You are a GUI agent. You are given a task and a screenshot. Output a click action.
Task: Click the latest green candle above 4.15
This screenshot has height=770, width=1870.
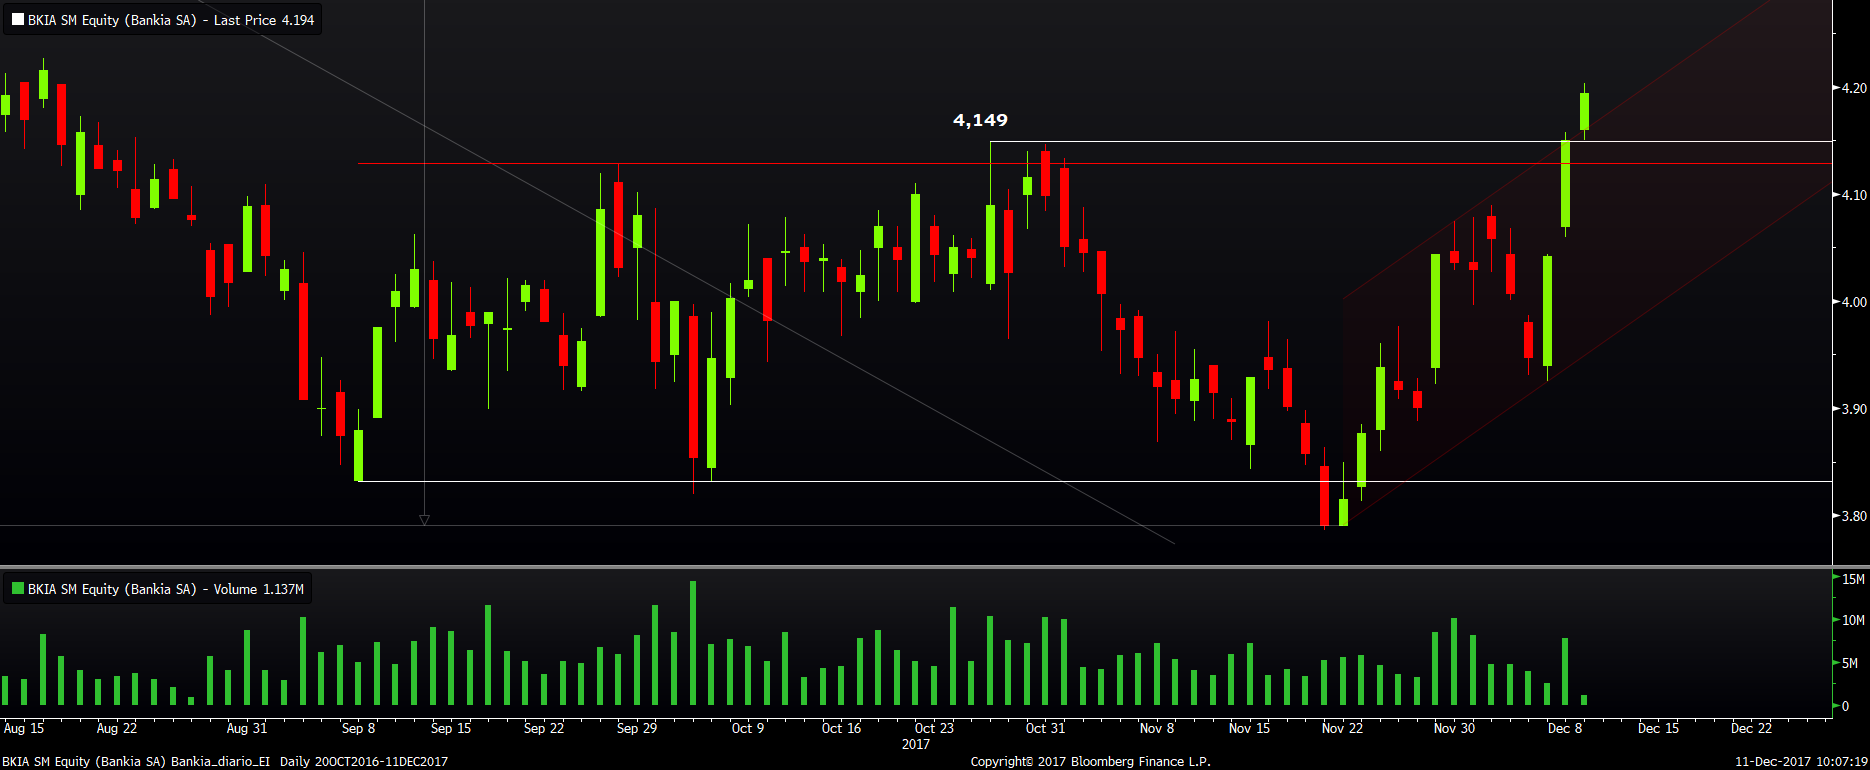[1584, 111]
